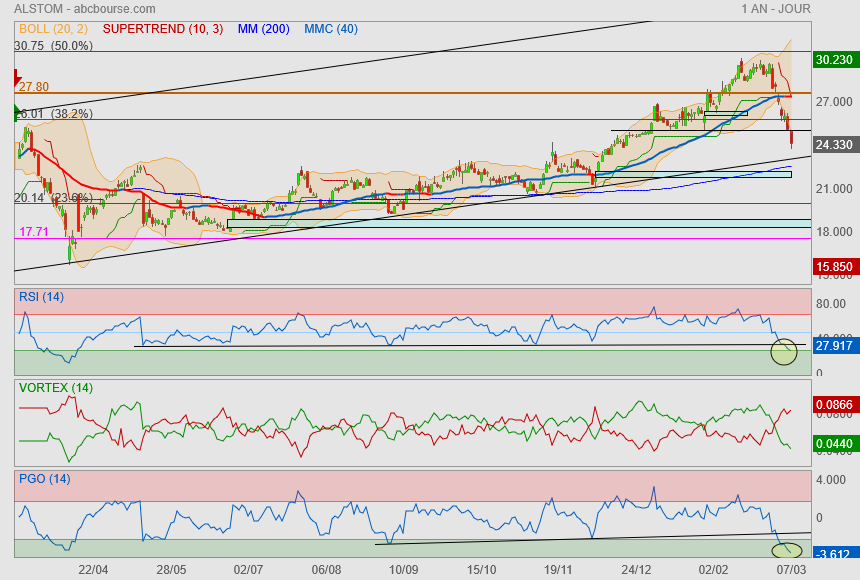Click the ALSTOM - abcbourse.com title

coord(77,9)
